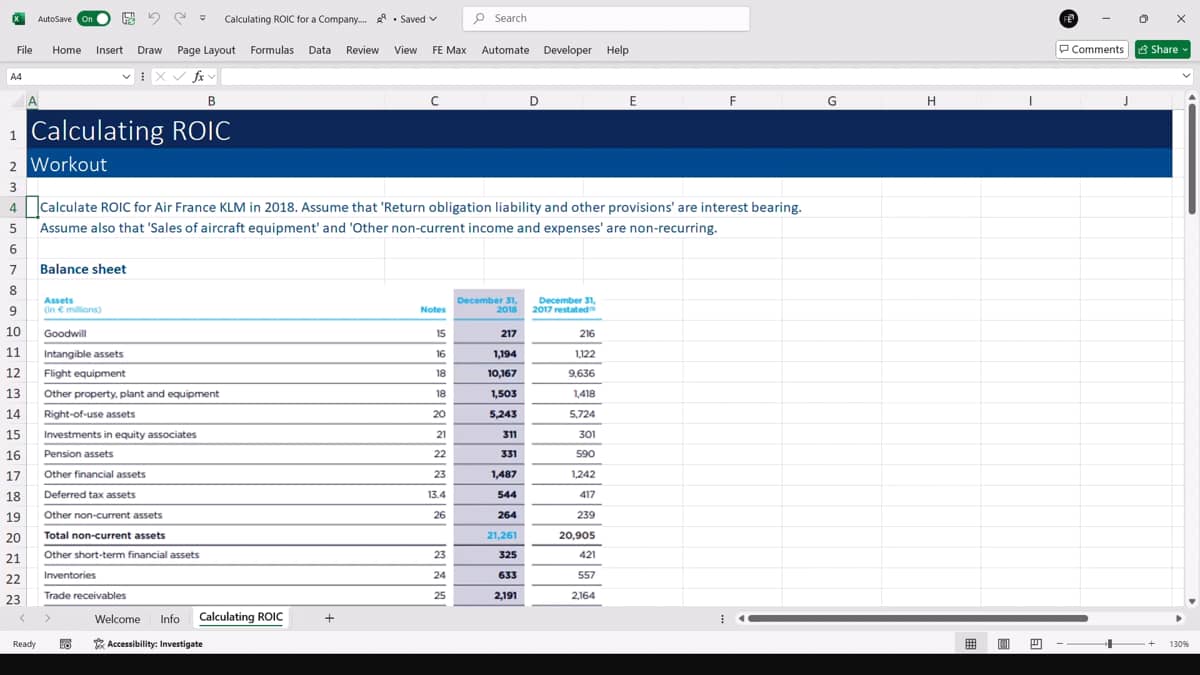1200x675 pixels.
Task: Click the Share button
Action: (x=1164, y=50)
